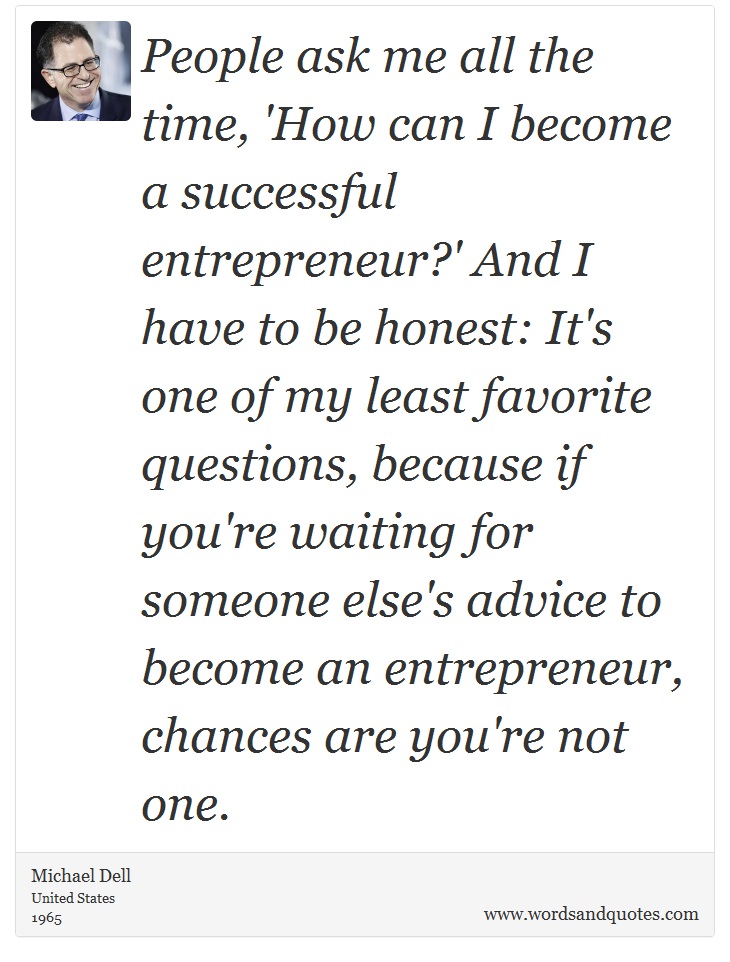
Task: Click the word 'successful' in the quote
Action: coord(289,192)
